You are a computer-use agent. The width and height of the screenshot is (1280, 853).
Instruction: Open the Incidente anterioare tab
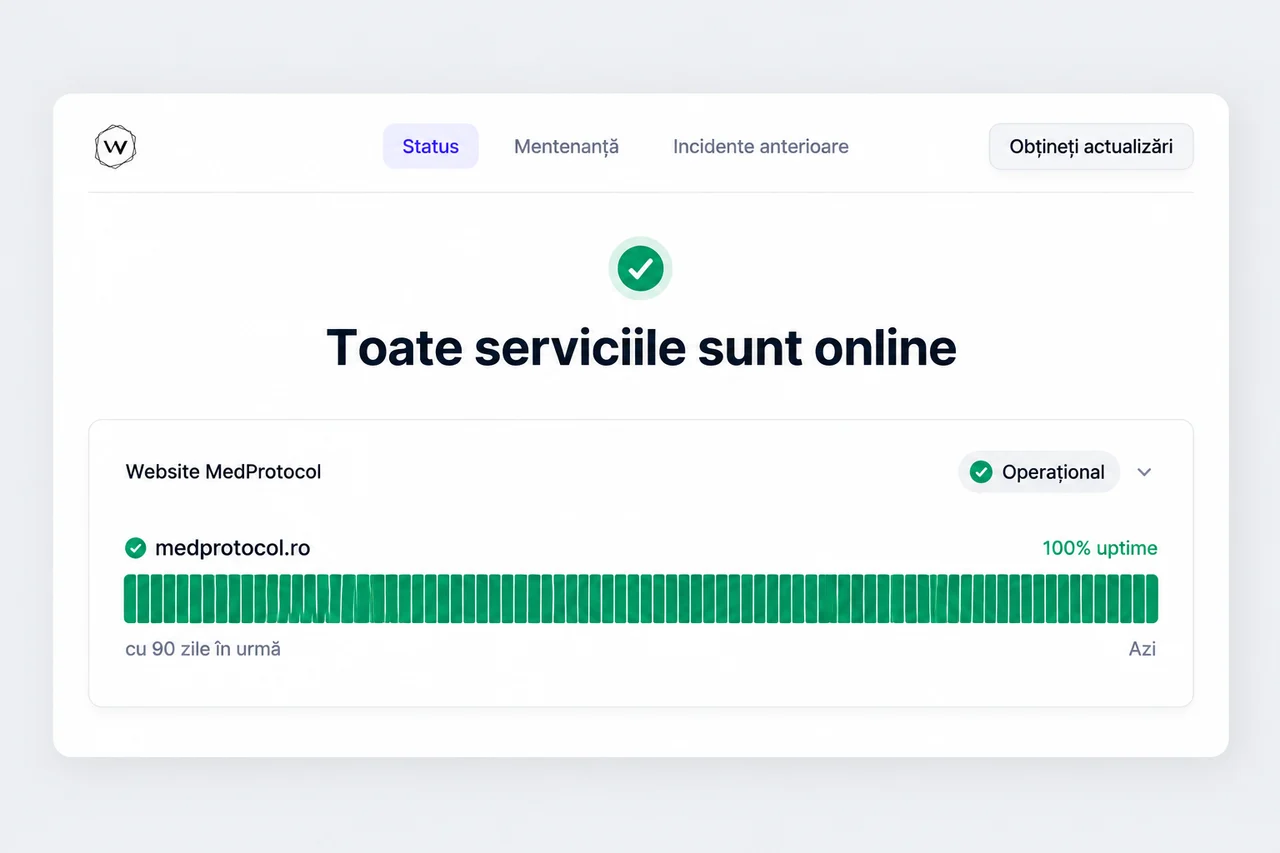point(761,146)
